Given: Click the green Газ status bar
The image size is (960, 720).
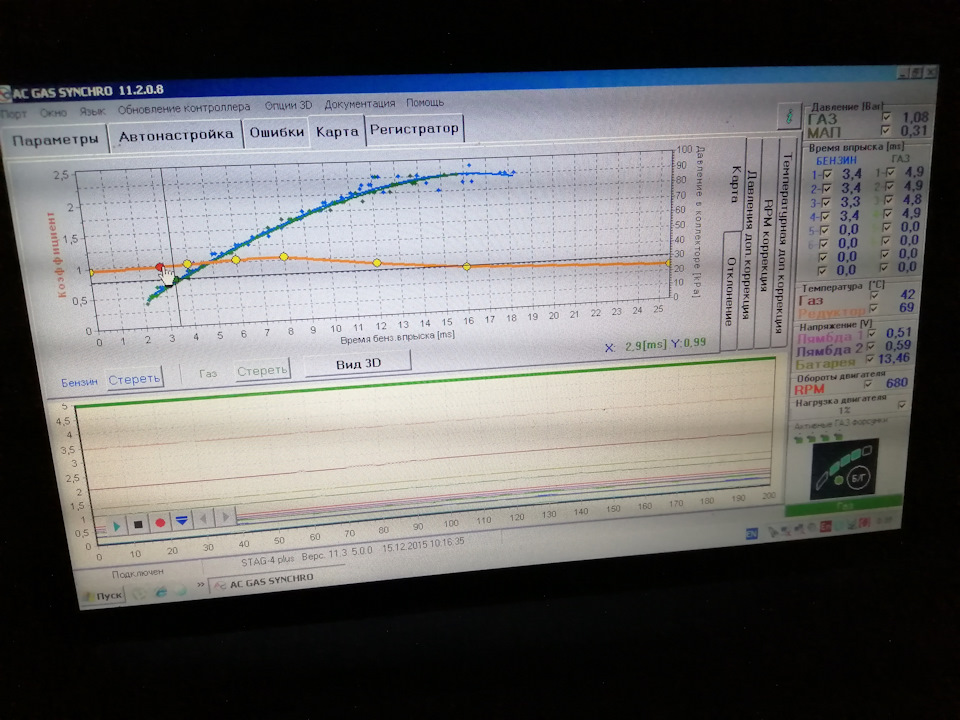Looking at the screenshot, I should click(844, 506).
